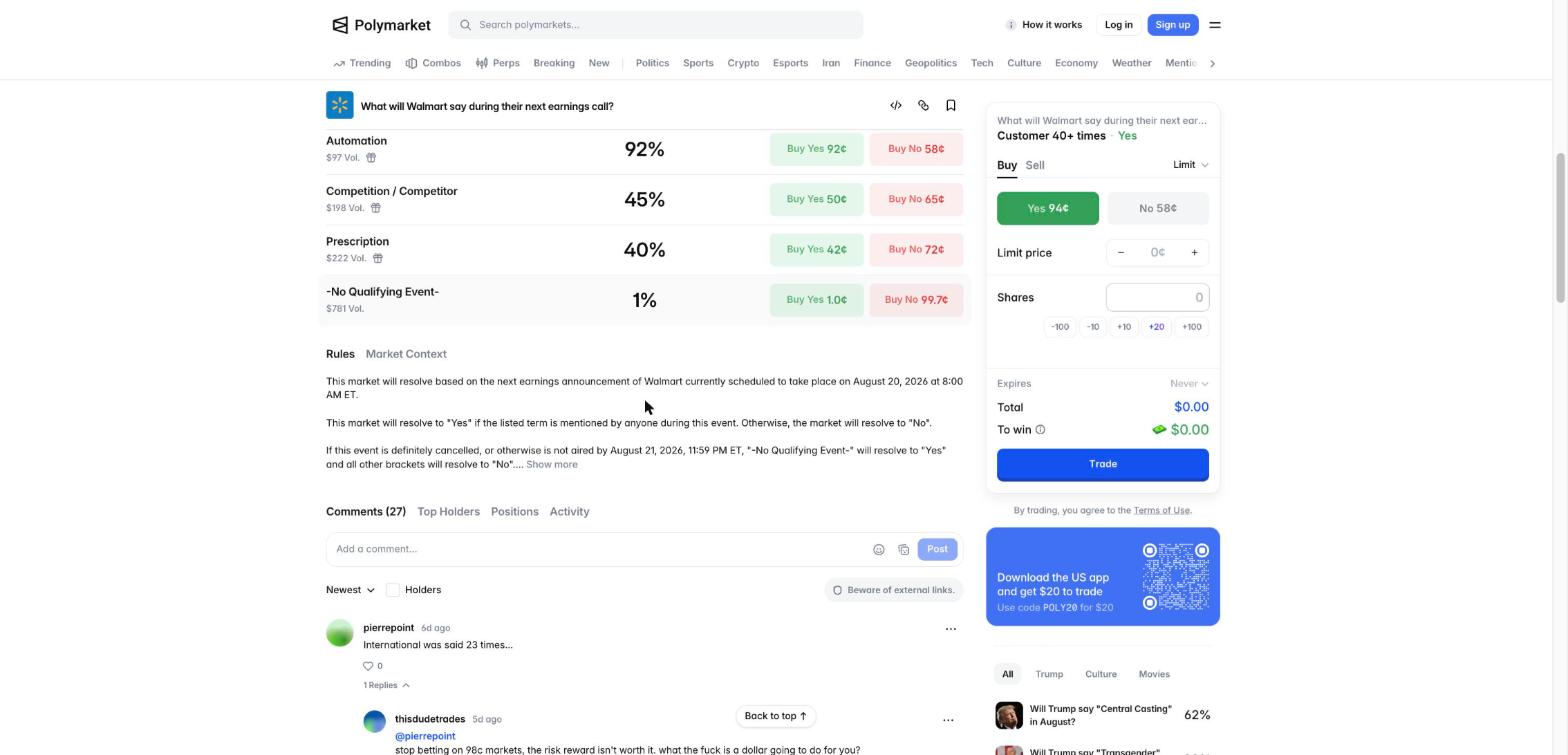Viewport: 1568px width, 755px height.
Task: Open the Limit order type dropdown
Action: [1191, 165]
